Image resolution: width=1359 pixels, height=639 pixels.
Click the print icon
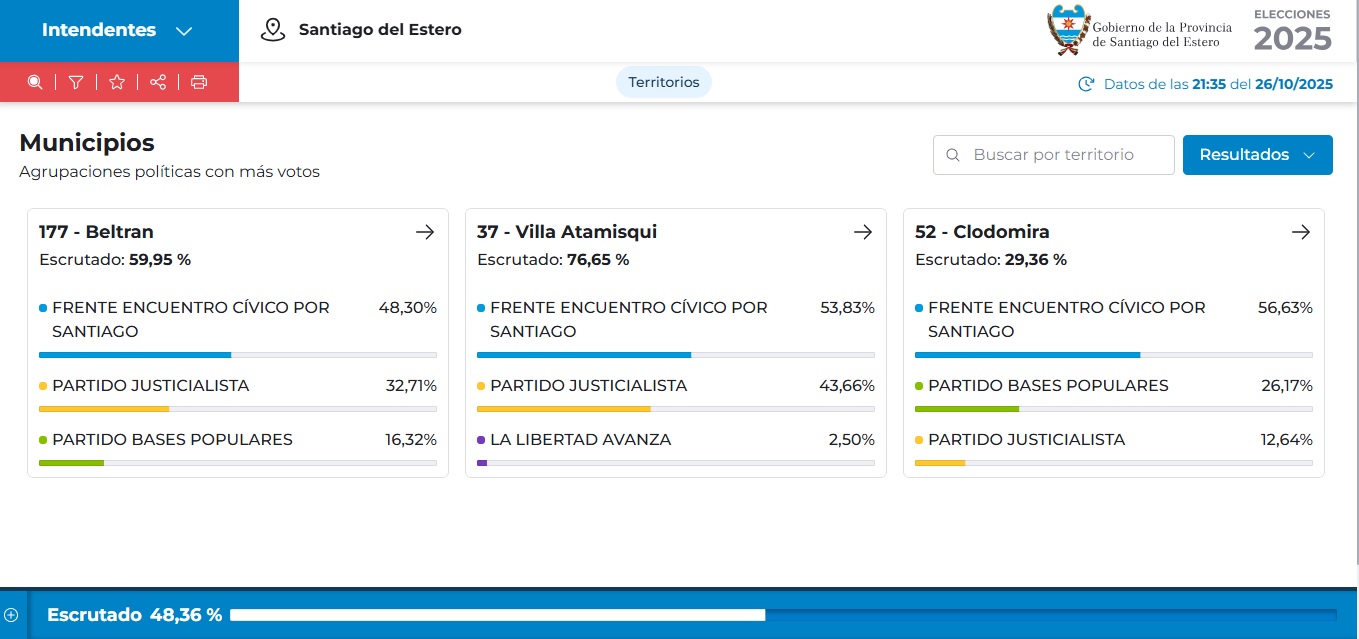pos(199,82)
